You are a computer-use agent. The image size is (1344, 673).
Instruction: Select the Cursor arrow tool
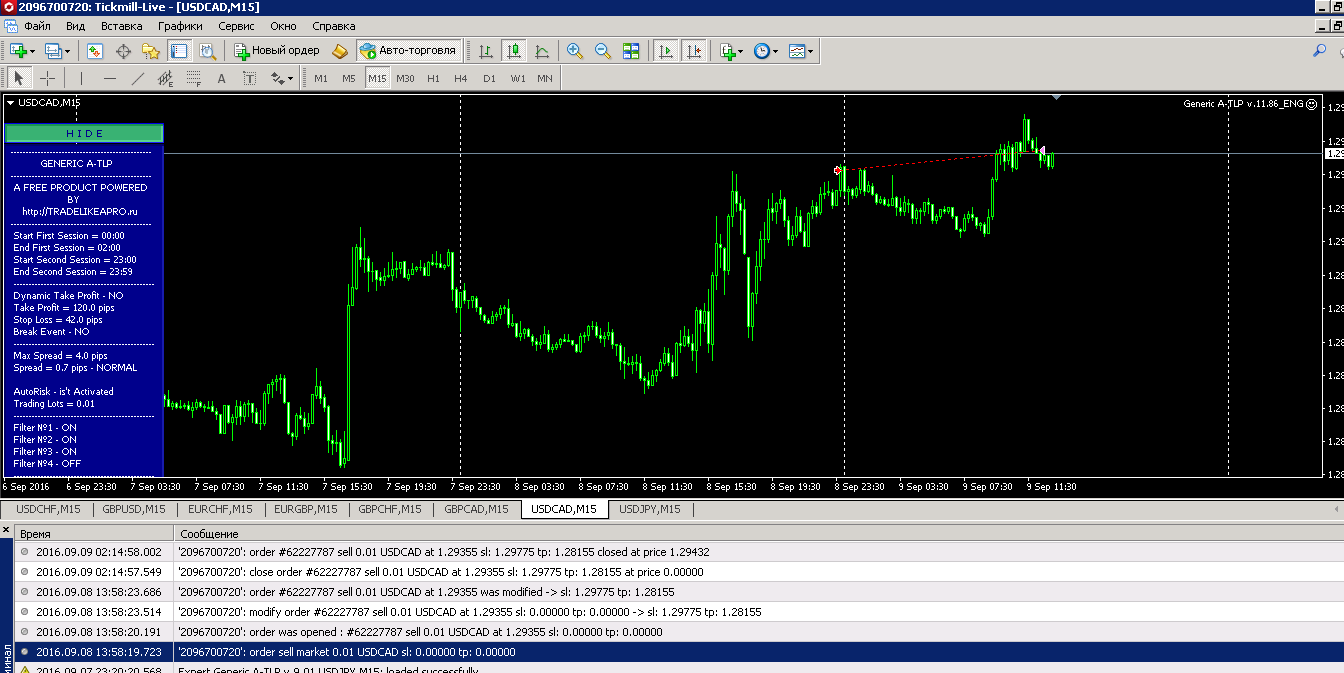19,78
